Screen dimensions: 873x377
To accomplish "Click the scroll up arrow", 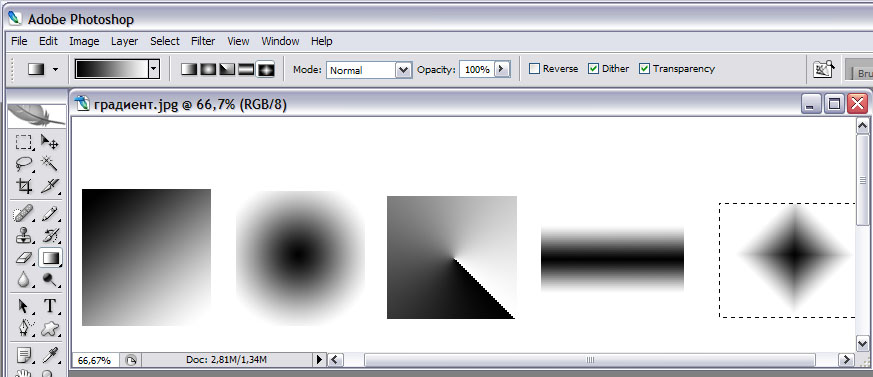I will 862,126.
